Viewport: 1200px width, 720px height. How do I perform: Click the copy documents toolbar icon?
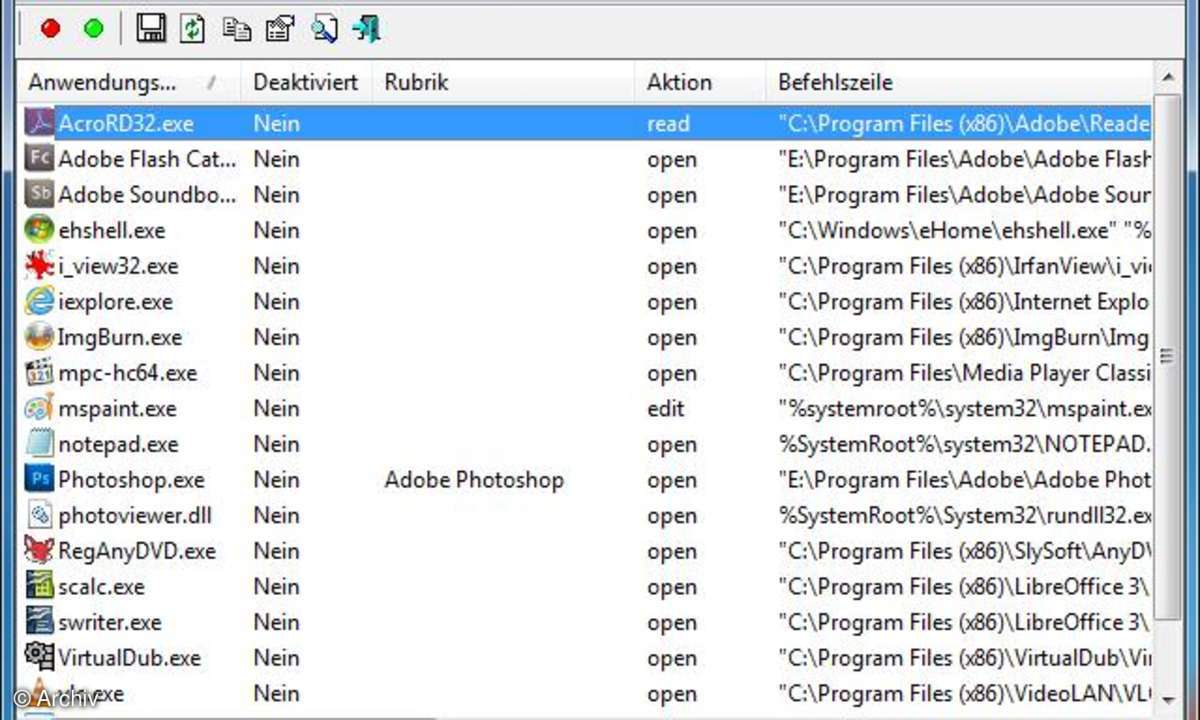coord(236,29)
